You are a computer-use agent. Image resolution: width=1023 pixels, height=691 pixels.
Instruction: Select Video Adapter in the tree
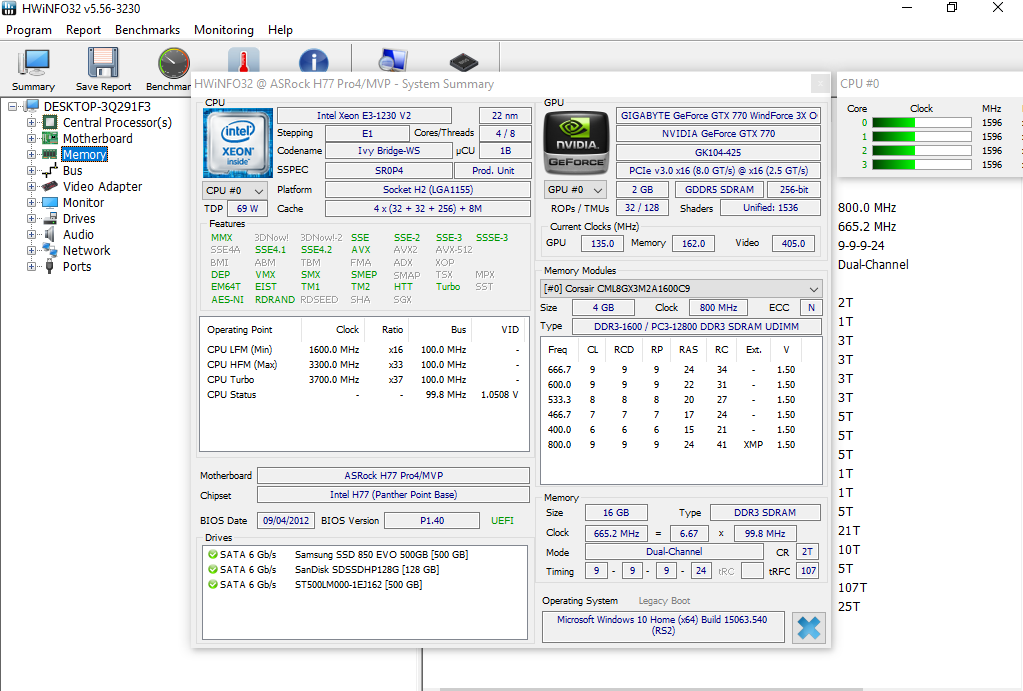pos(102,187)
